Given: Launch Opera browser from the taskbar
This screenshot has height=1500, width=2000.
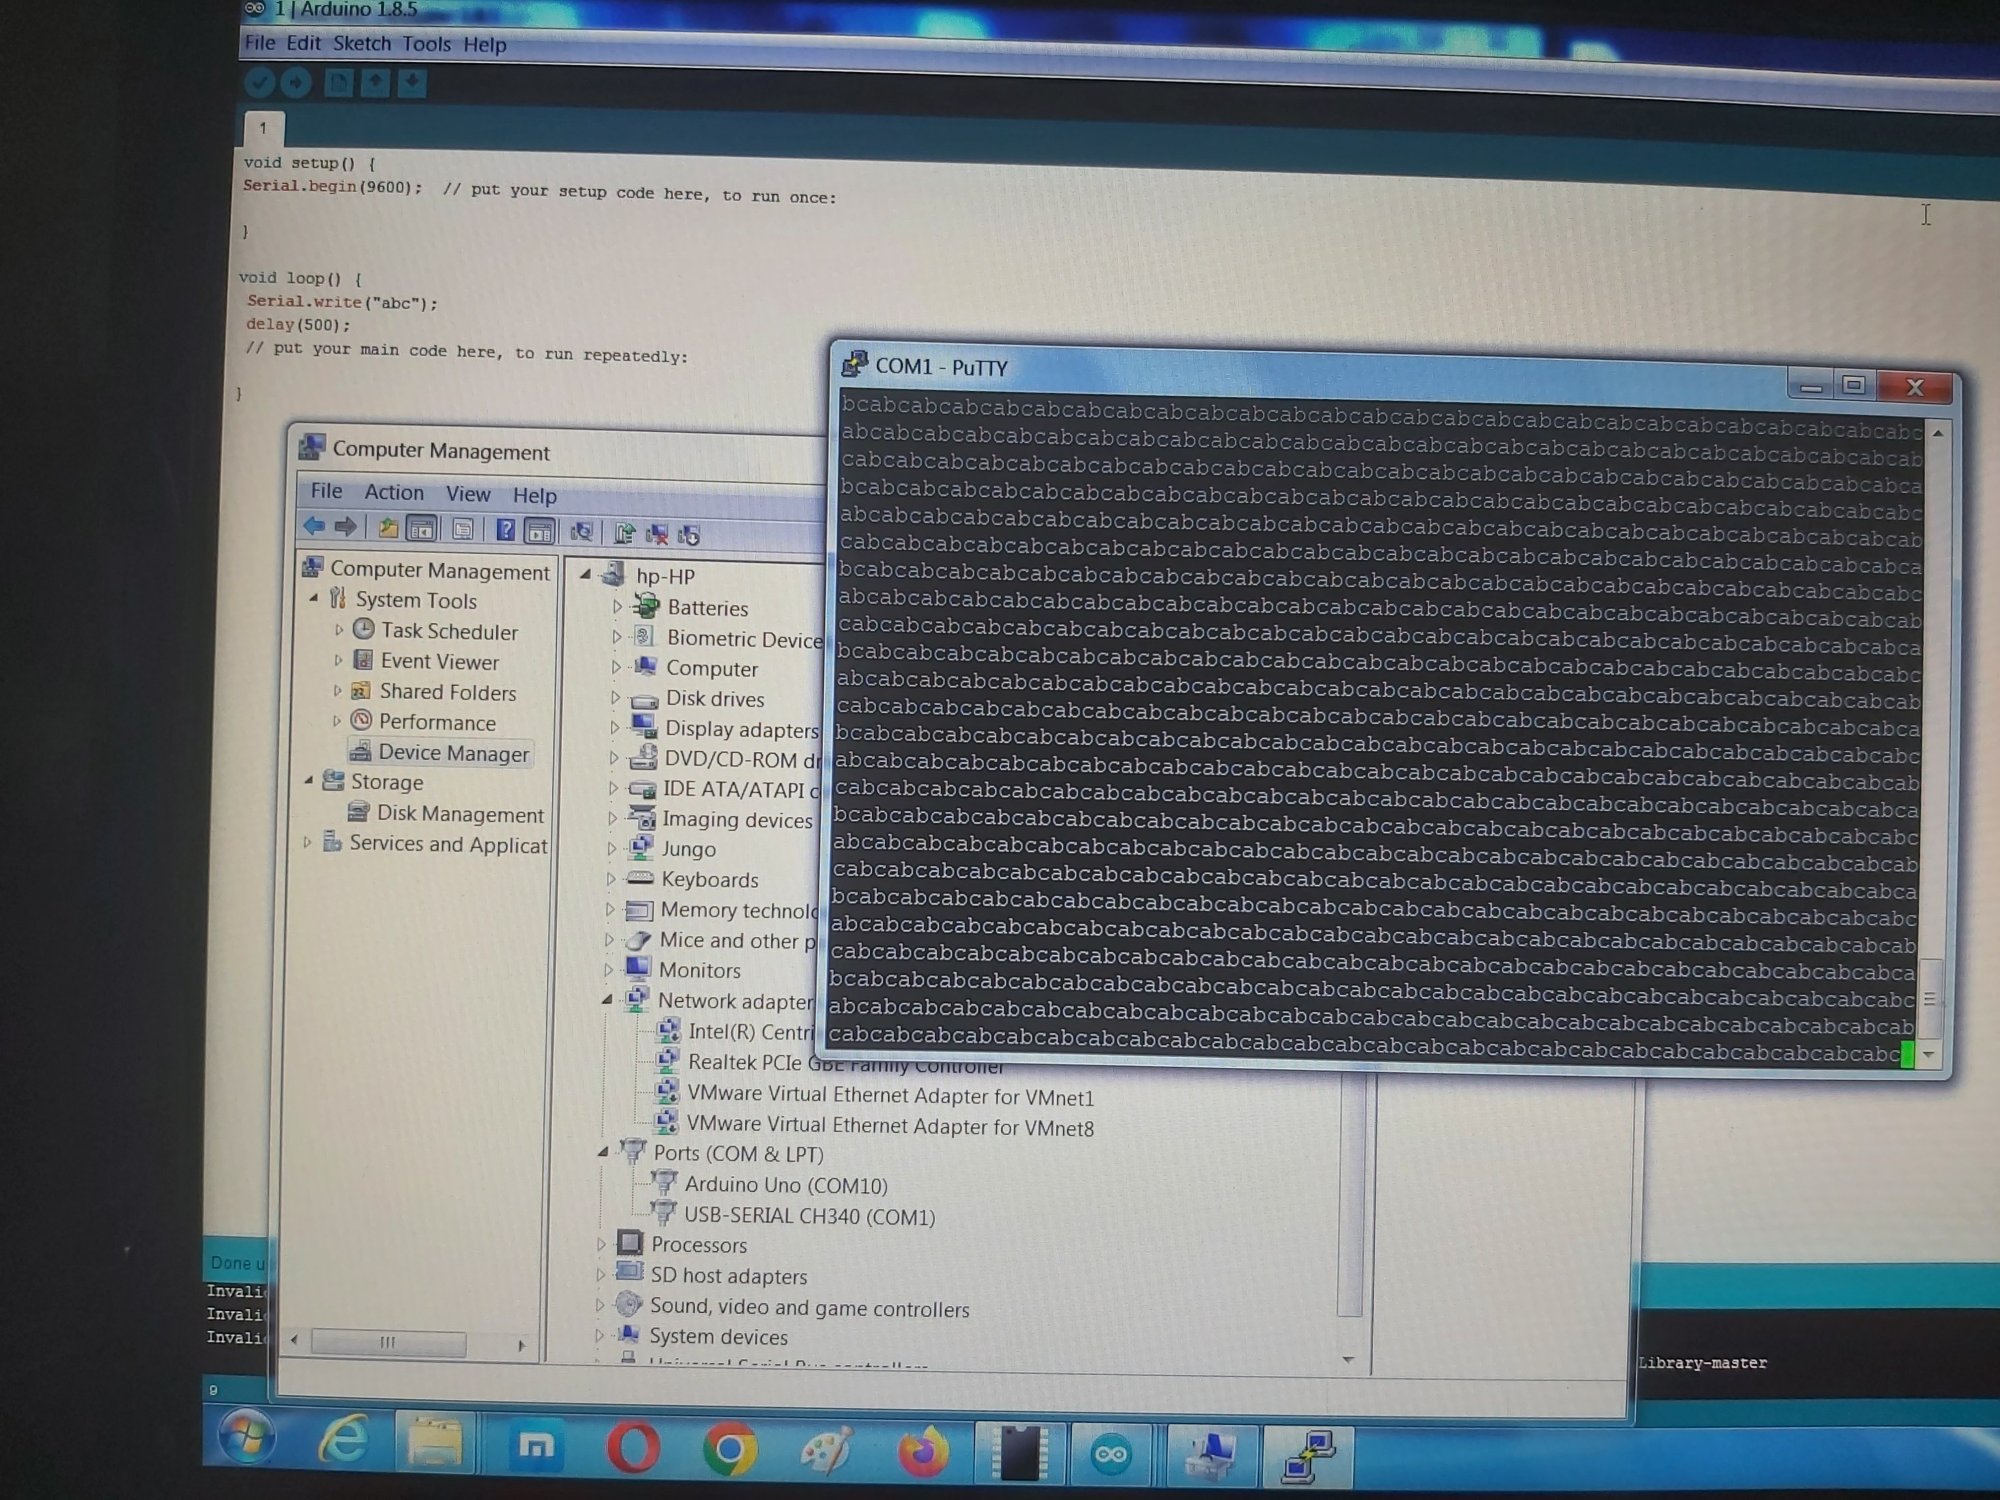Looking at the screenshot, I should pyautogui.click(x=633, y=1448).
